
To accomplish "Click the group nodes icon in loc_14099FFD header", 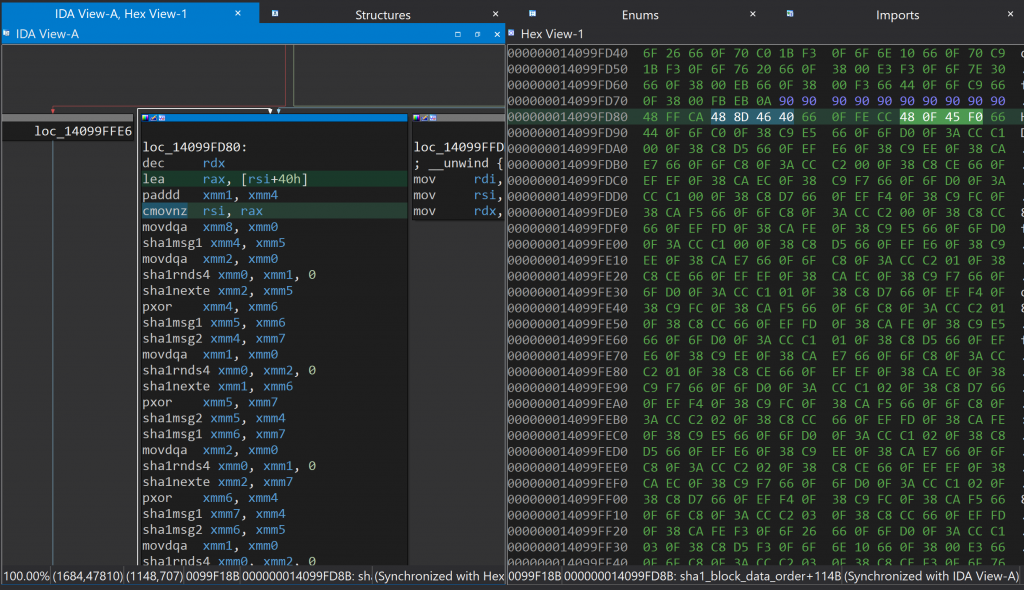I will [x=433, y=118].
